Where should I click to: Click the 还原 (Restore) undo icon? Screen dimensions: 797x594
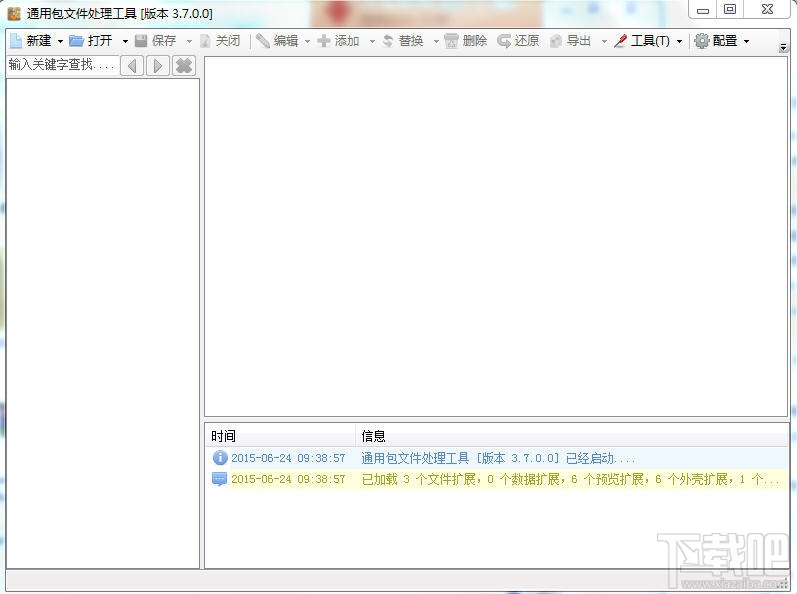tap(504, 41)
